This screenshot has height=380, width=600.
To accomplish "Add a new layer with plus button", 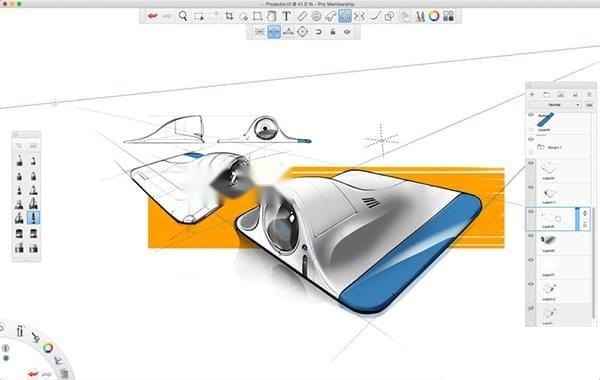I will coord(532,94).
